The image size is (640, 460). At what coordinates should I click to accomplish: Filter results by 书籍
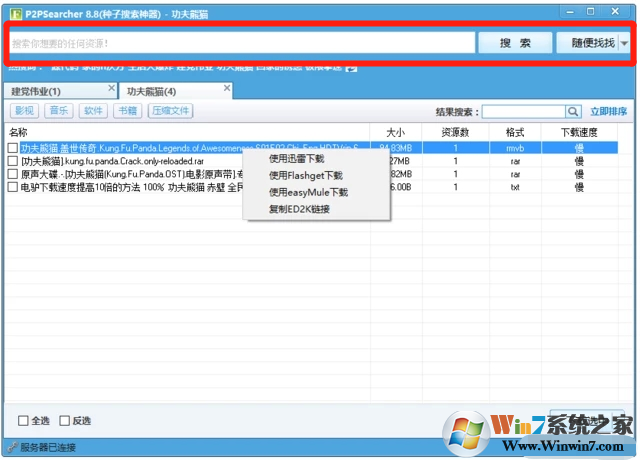pyautogui.click(x=127, y=111)
